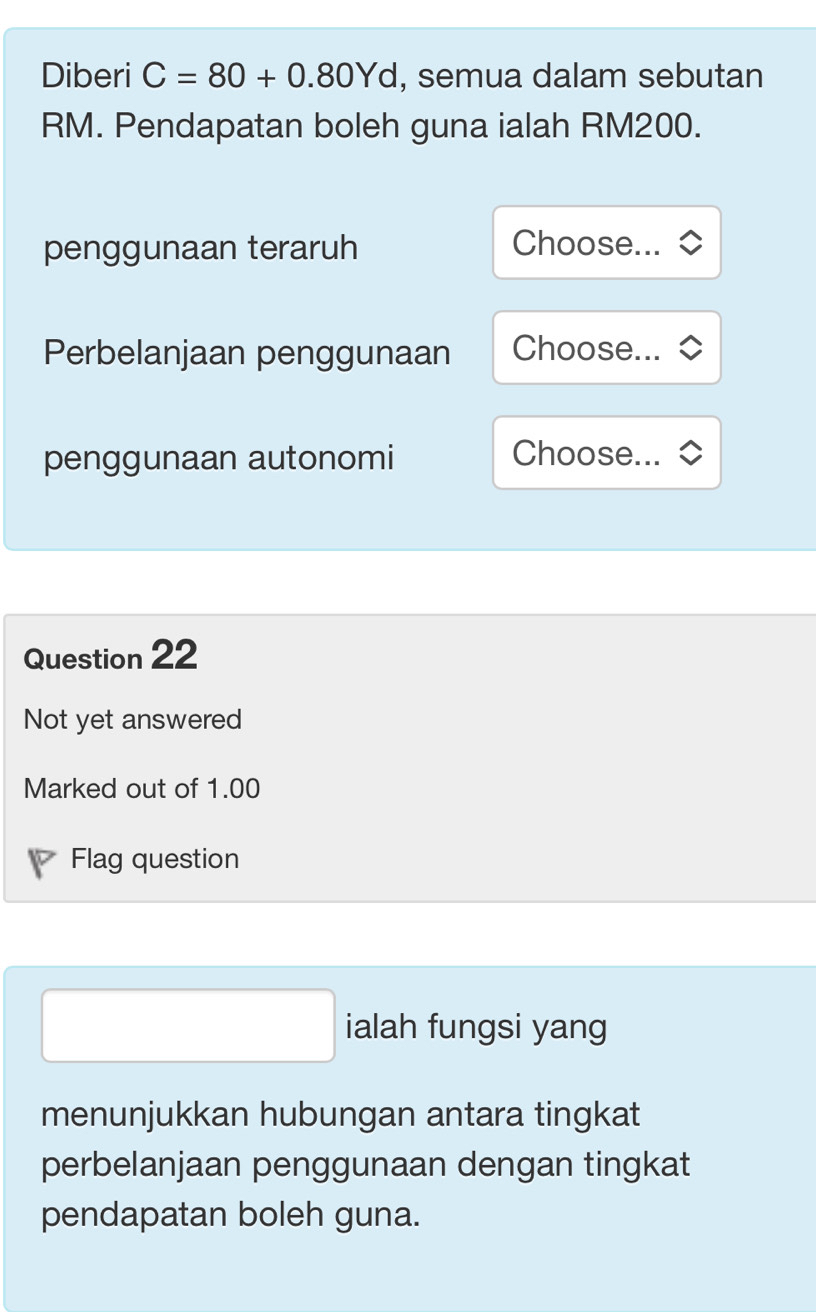The width and height of the screenshot is (816, 1312).
Task: Click the 'Flag question' link text
Action: pyautogui.click(x=155, y=859)
